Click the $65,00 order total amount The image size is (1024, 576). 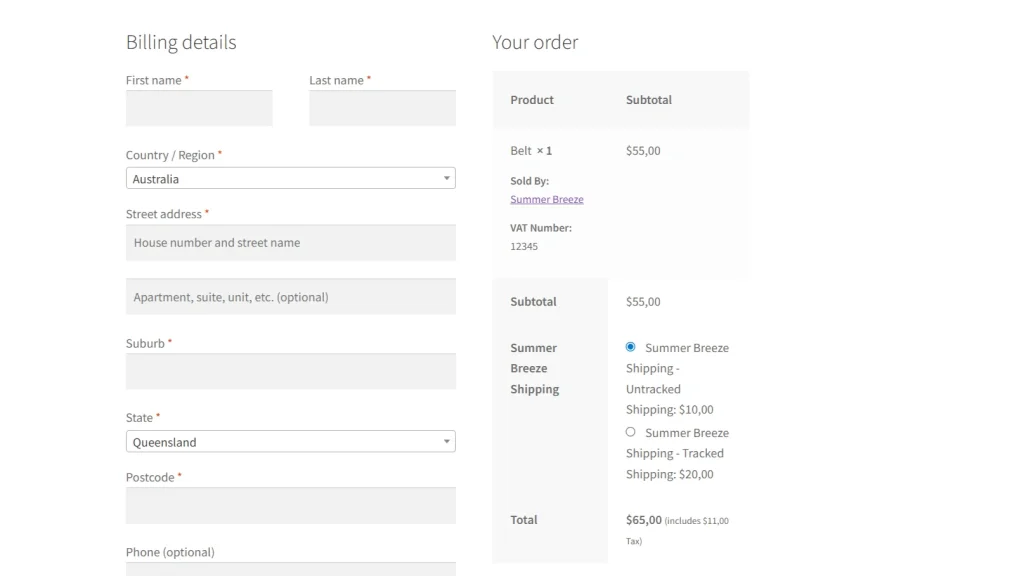pyautogui.click(x=643, y=520)
